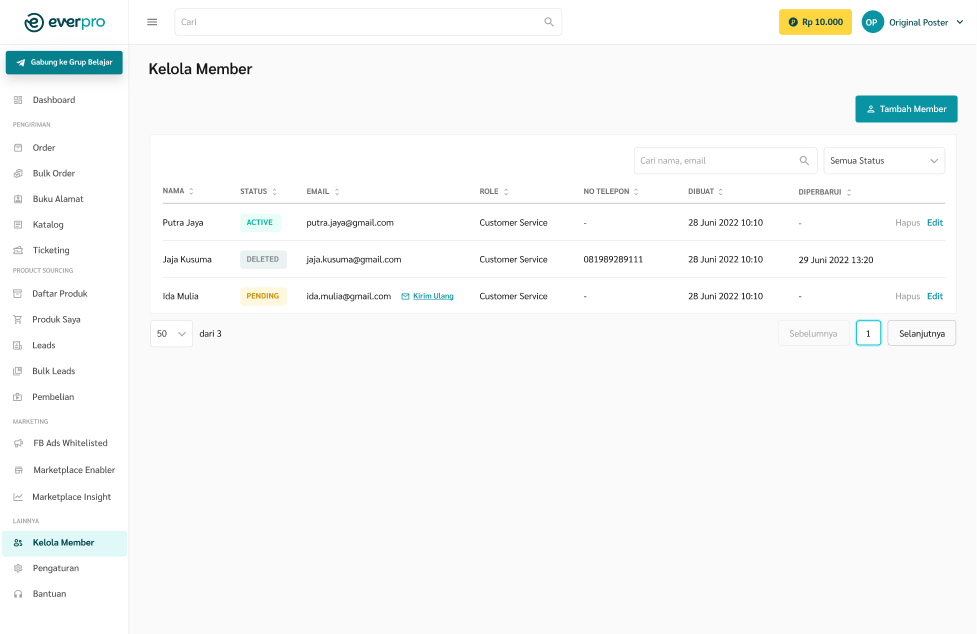Click the name Putra Jaya
The image size is (977, 634).
[x=183, y=222]
